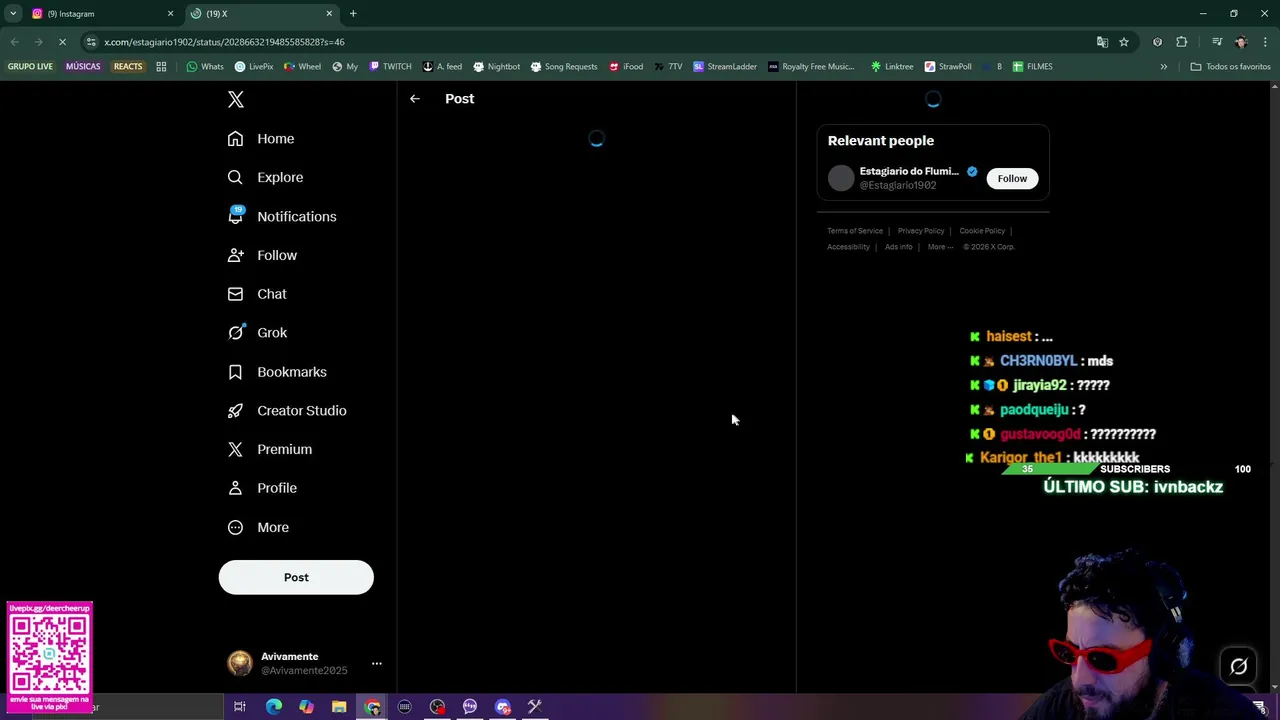Open the browser extensions puzzle icon
Screen dimensions: 1280x720
point(1182,42)
